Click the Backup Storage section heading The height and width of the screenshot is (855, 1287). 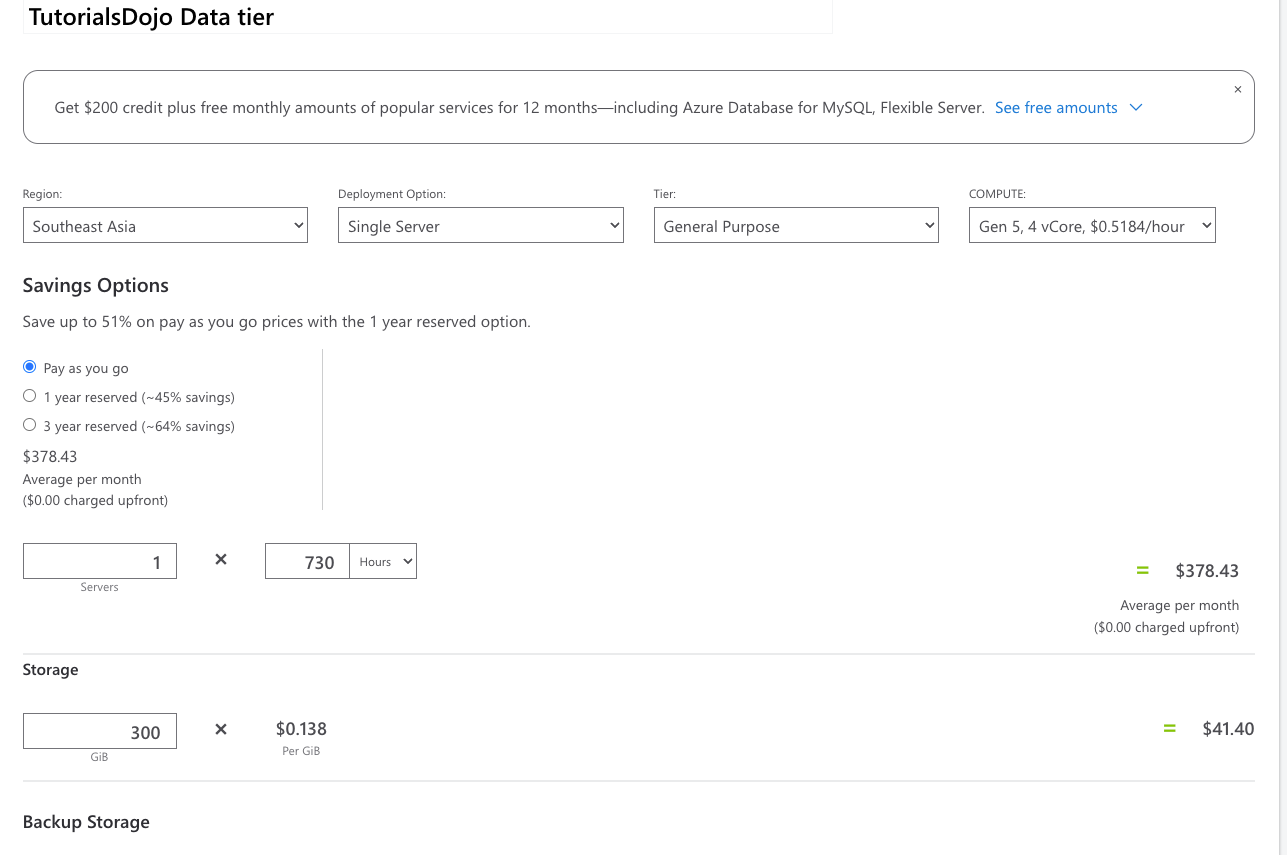click(x=86, y=822)
